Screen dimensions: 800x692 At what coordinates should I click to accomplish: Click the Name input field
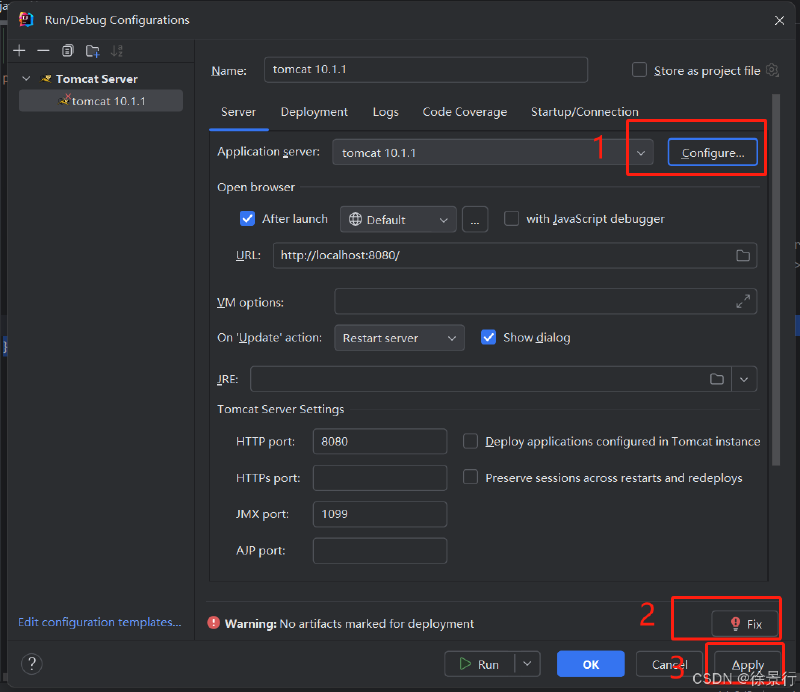point(426,69)
